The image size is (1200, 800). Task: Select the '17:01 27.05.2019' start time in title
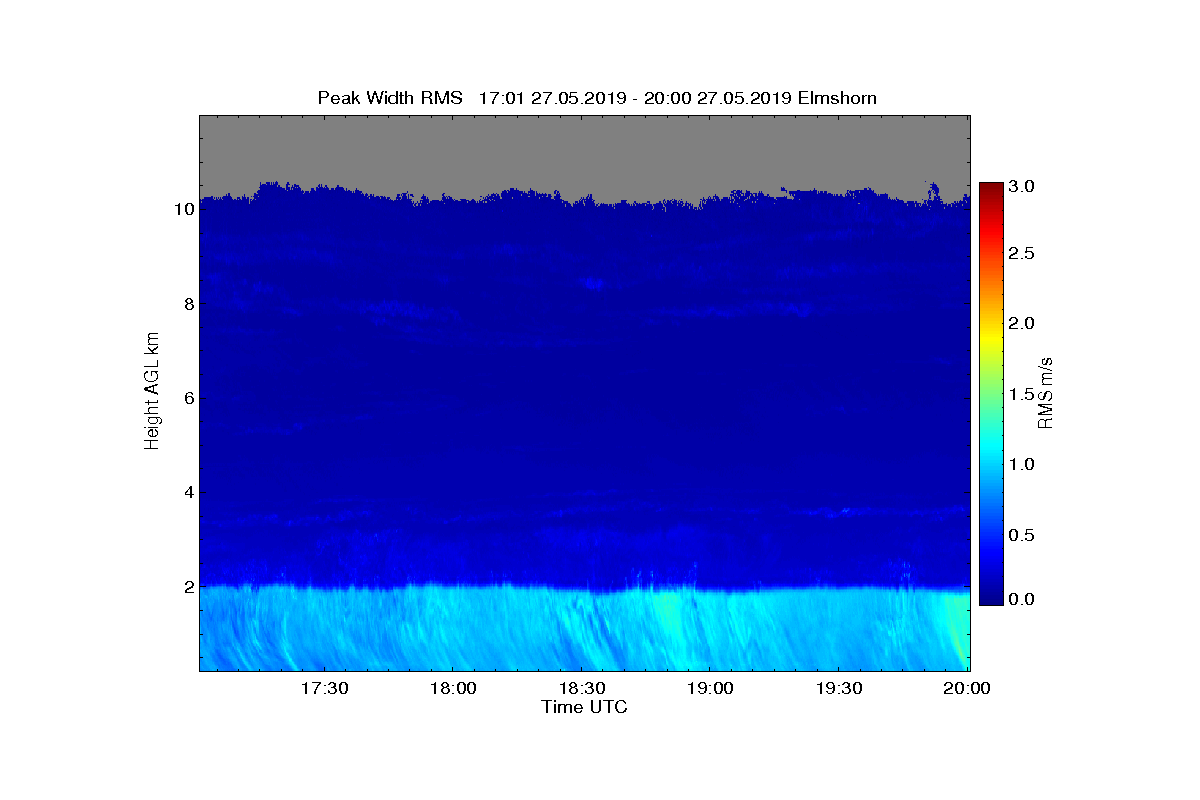pyautogui.click(x=553, y=97)
